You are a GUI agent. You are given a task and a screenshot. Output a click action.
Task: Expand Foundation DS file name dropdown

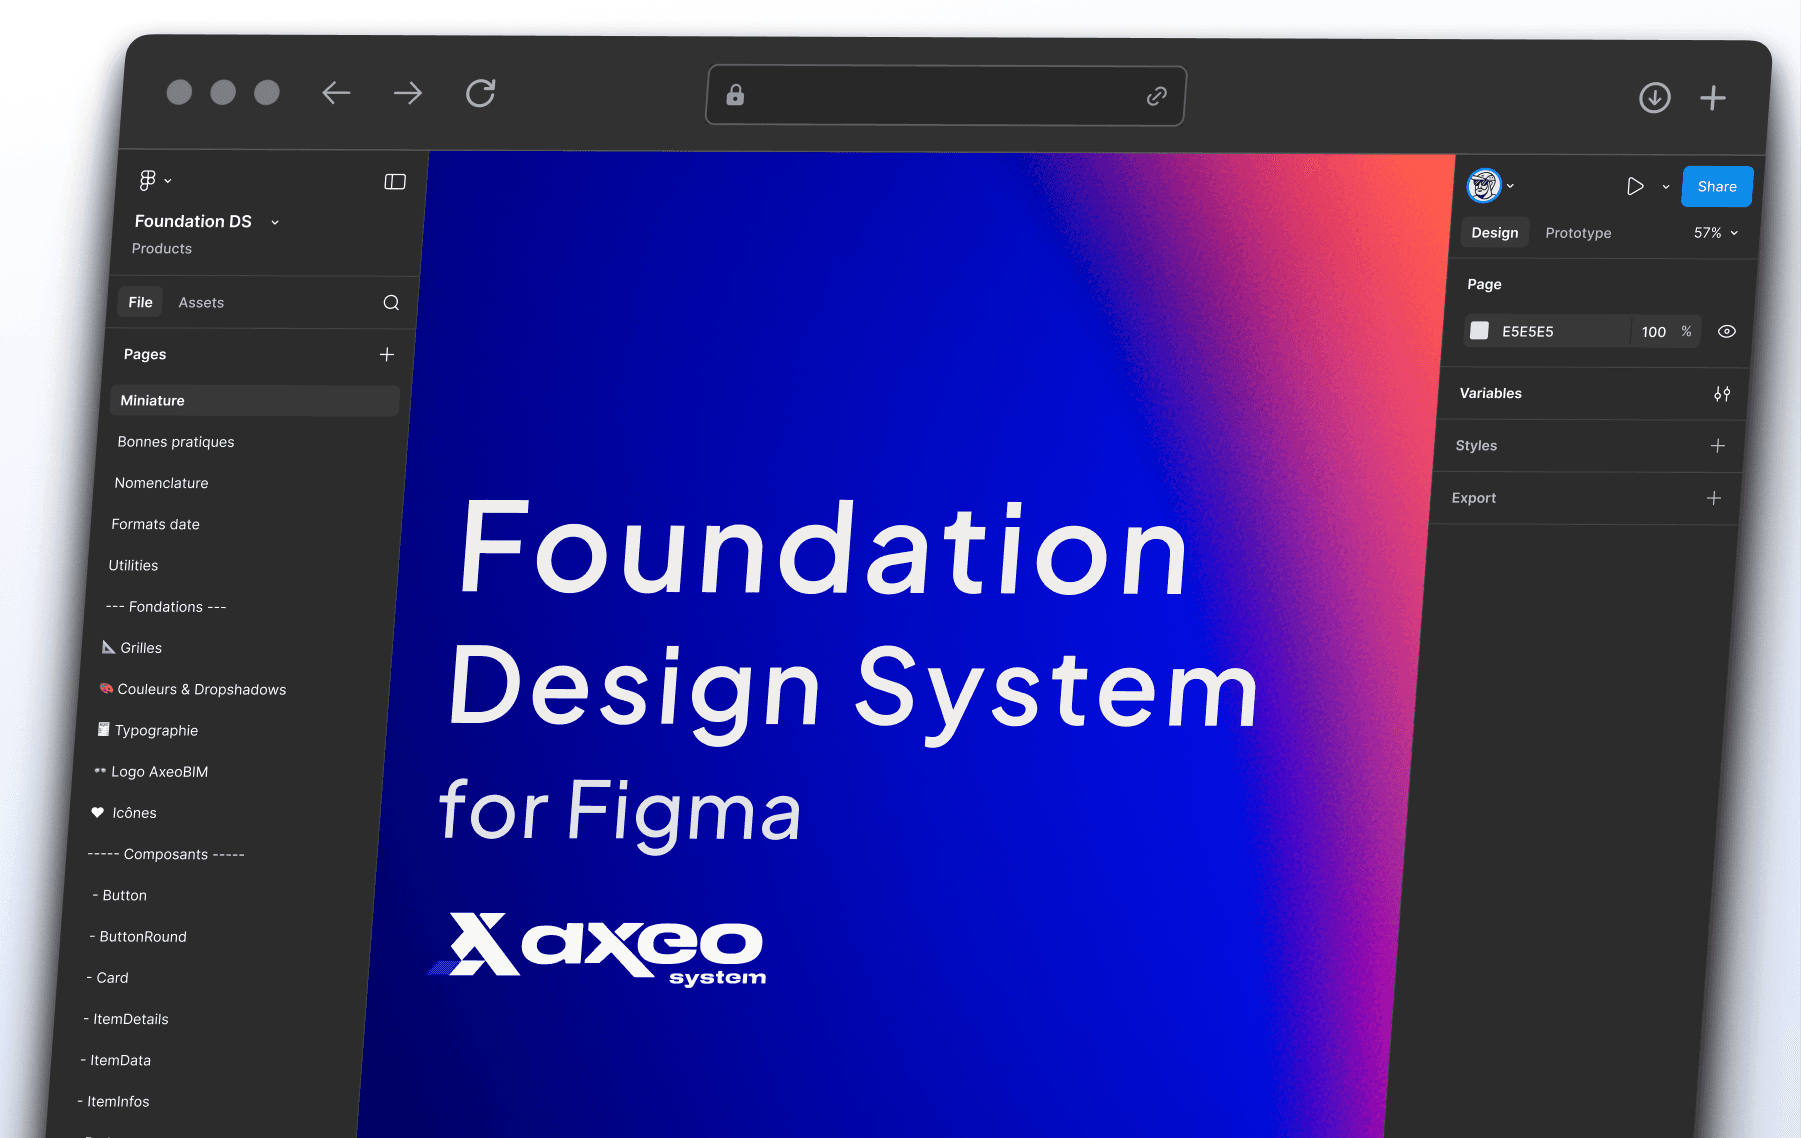(x=275, y=222)
